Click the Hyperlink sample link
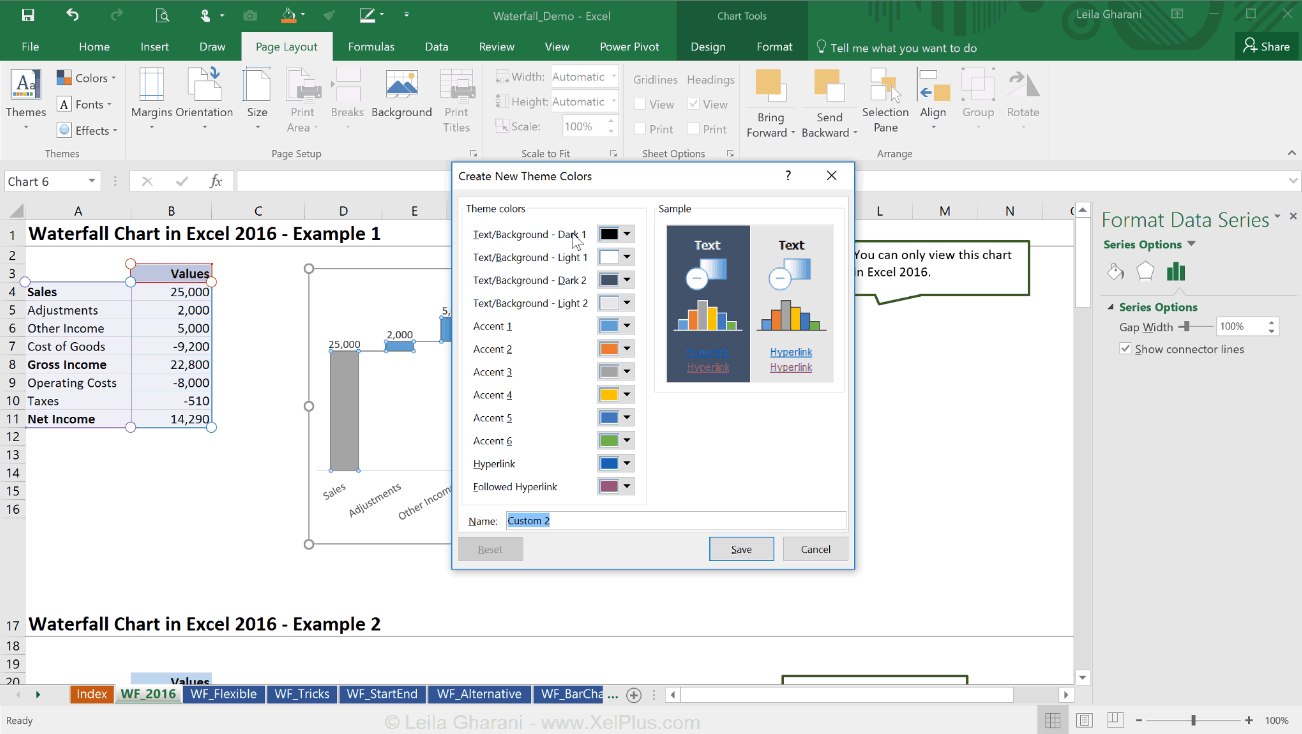Screen dimensions: 1302x734 pos(790,351)
